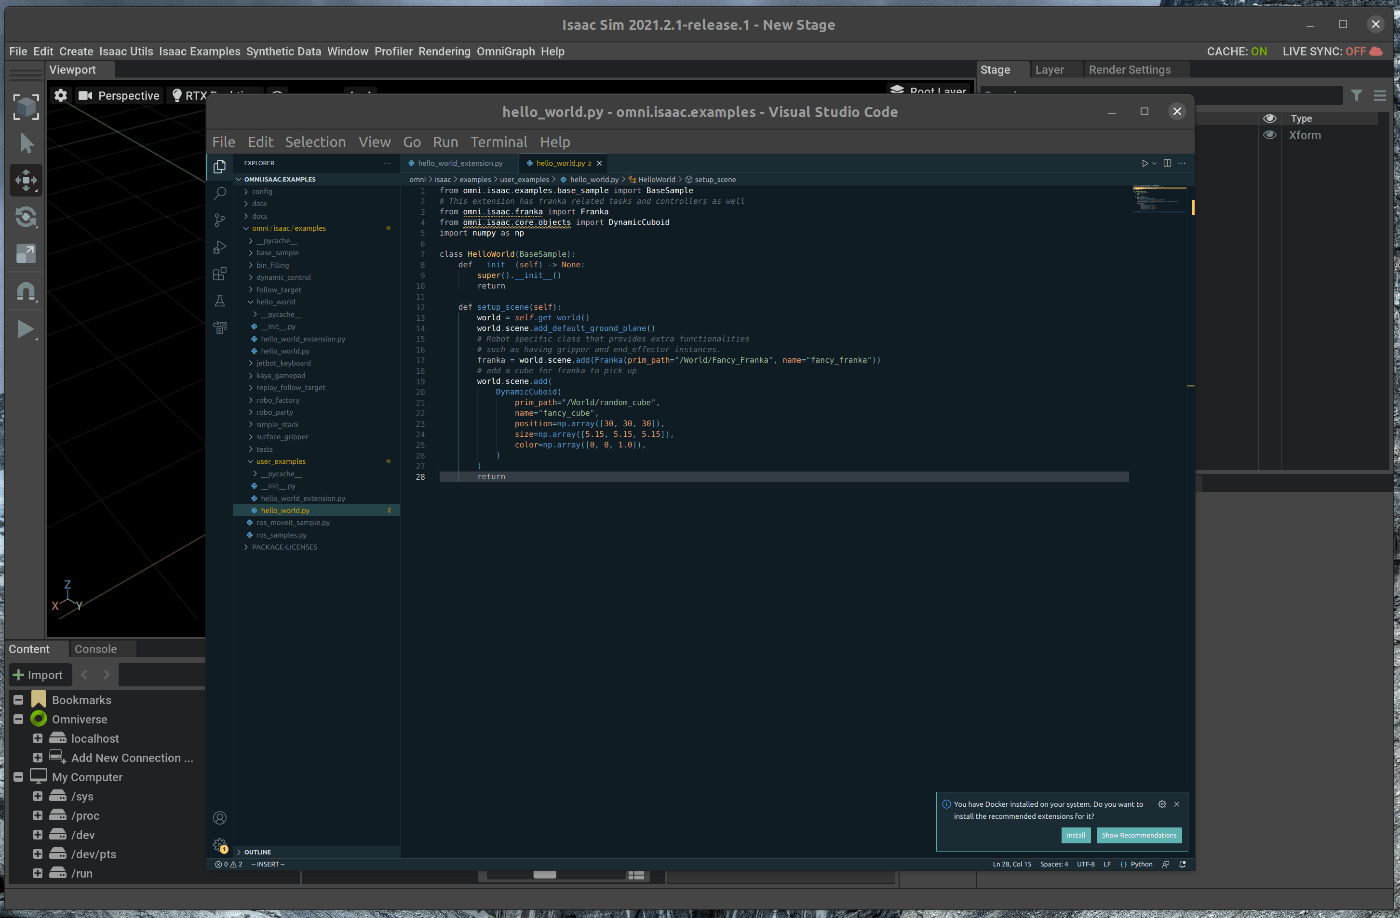Collapse the Bookmarks tree node
Screen dimensions: 1400x918
(x=18, y=700)
